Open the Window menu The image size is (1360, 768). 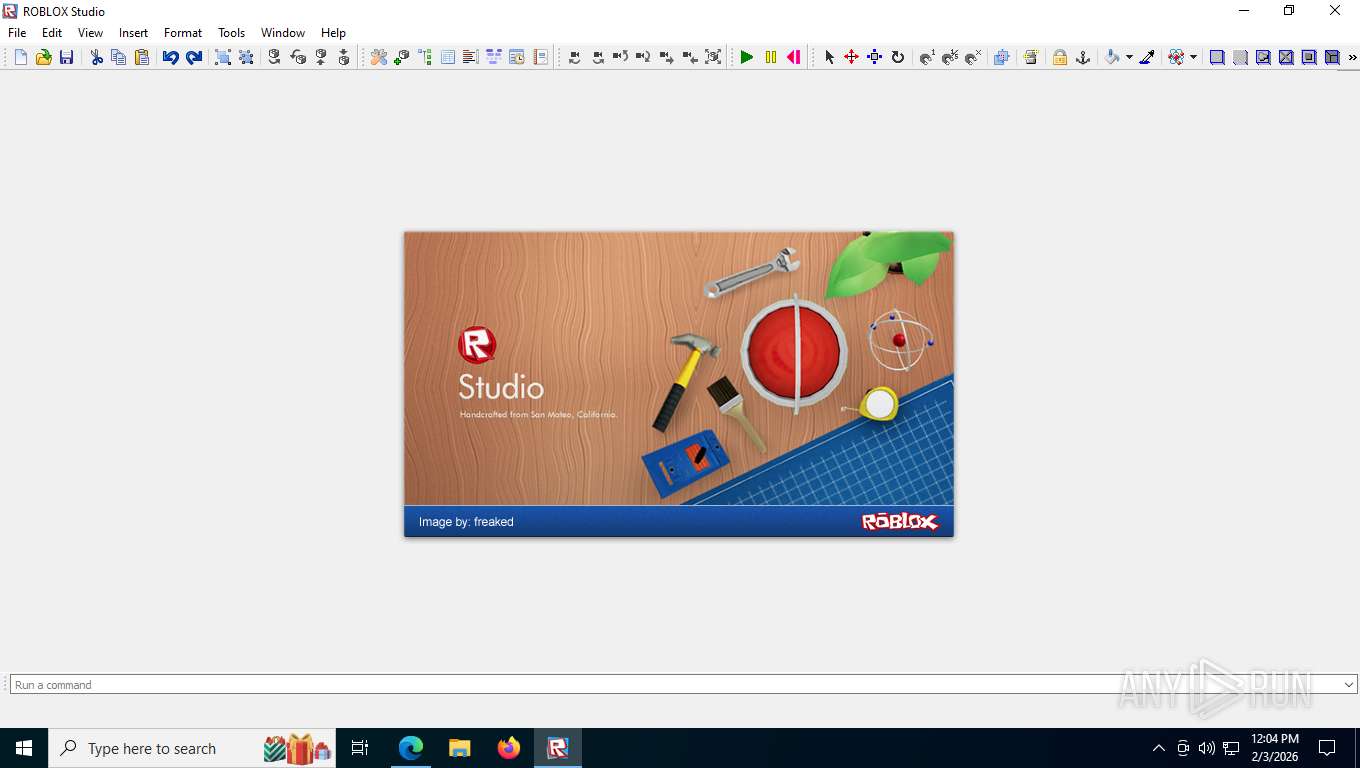click(283, 33)
